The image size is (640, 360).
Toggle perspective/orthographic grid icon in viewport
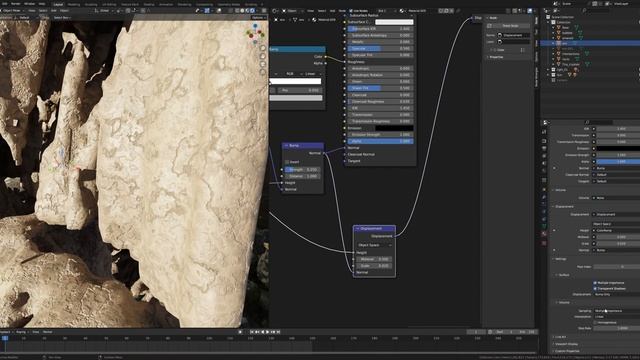[262, 73]
